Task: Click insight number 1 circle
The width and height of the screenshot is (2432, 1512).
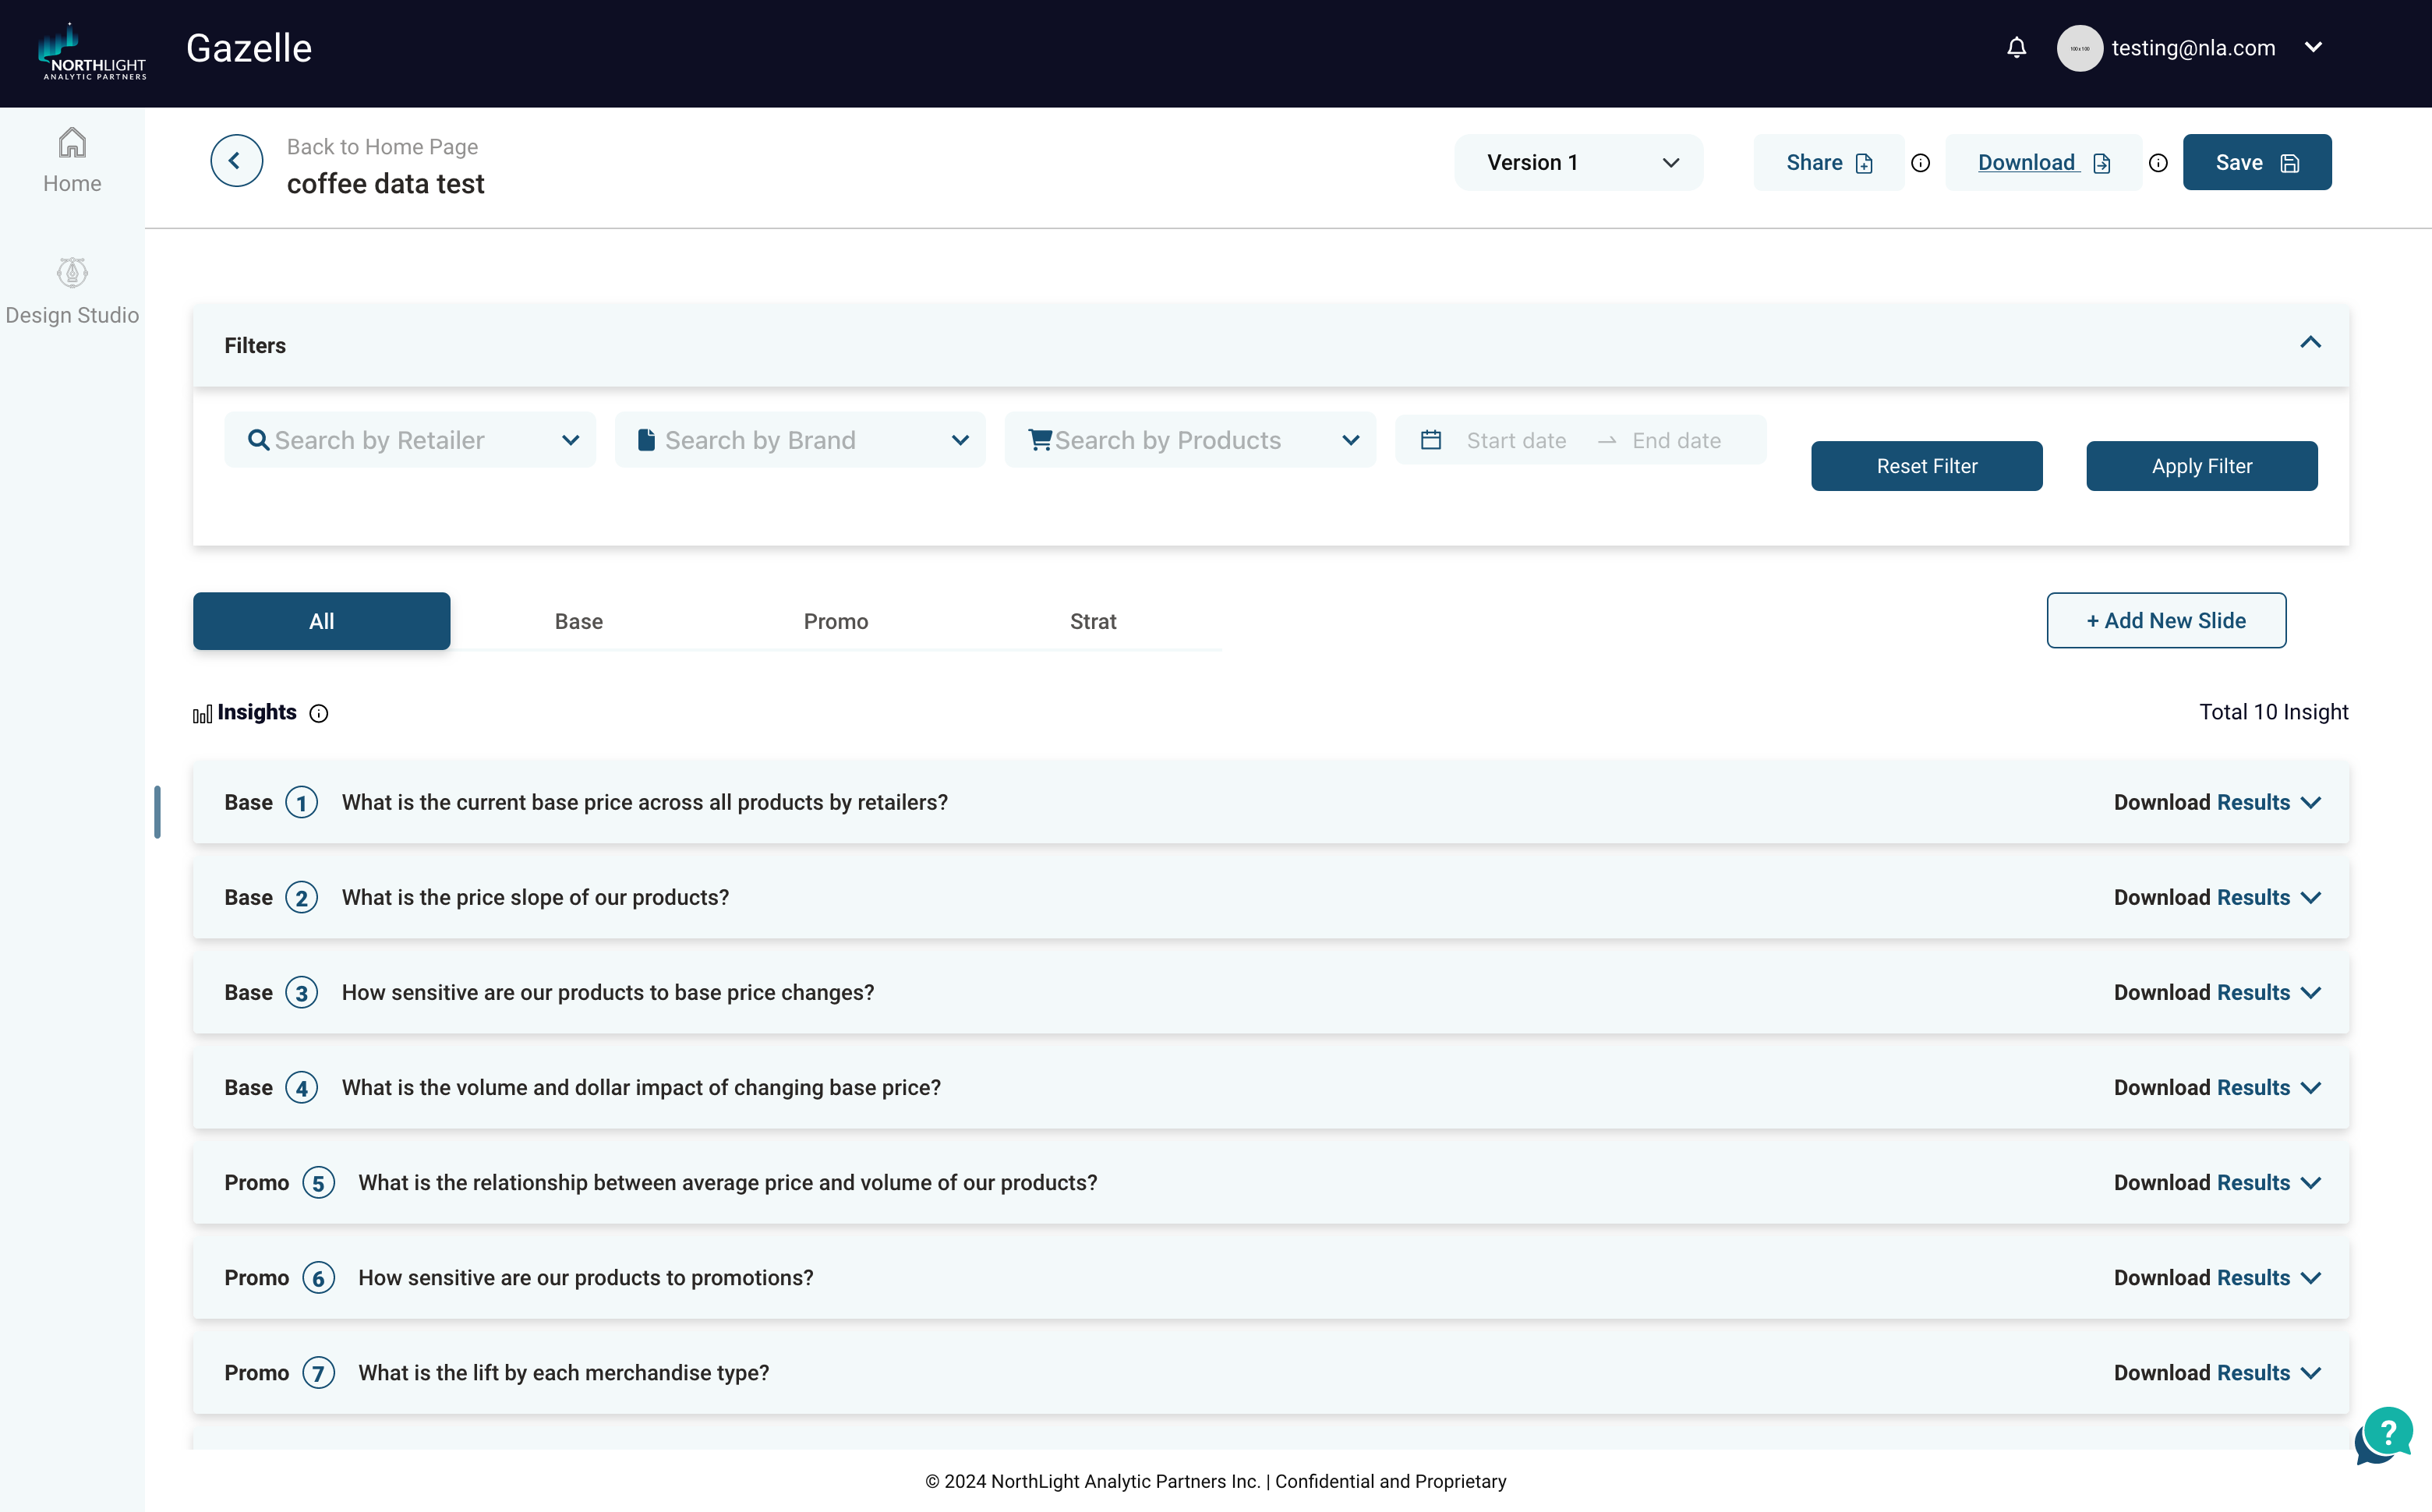Action: (x=301, y=802)
